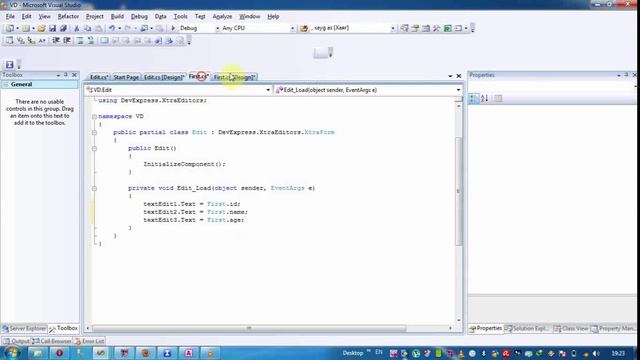Click the Decrease Indent toolbar icon
This screenshot has height=360, width=640.
(56, 40)
